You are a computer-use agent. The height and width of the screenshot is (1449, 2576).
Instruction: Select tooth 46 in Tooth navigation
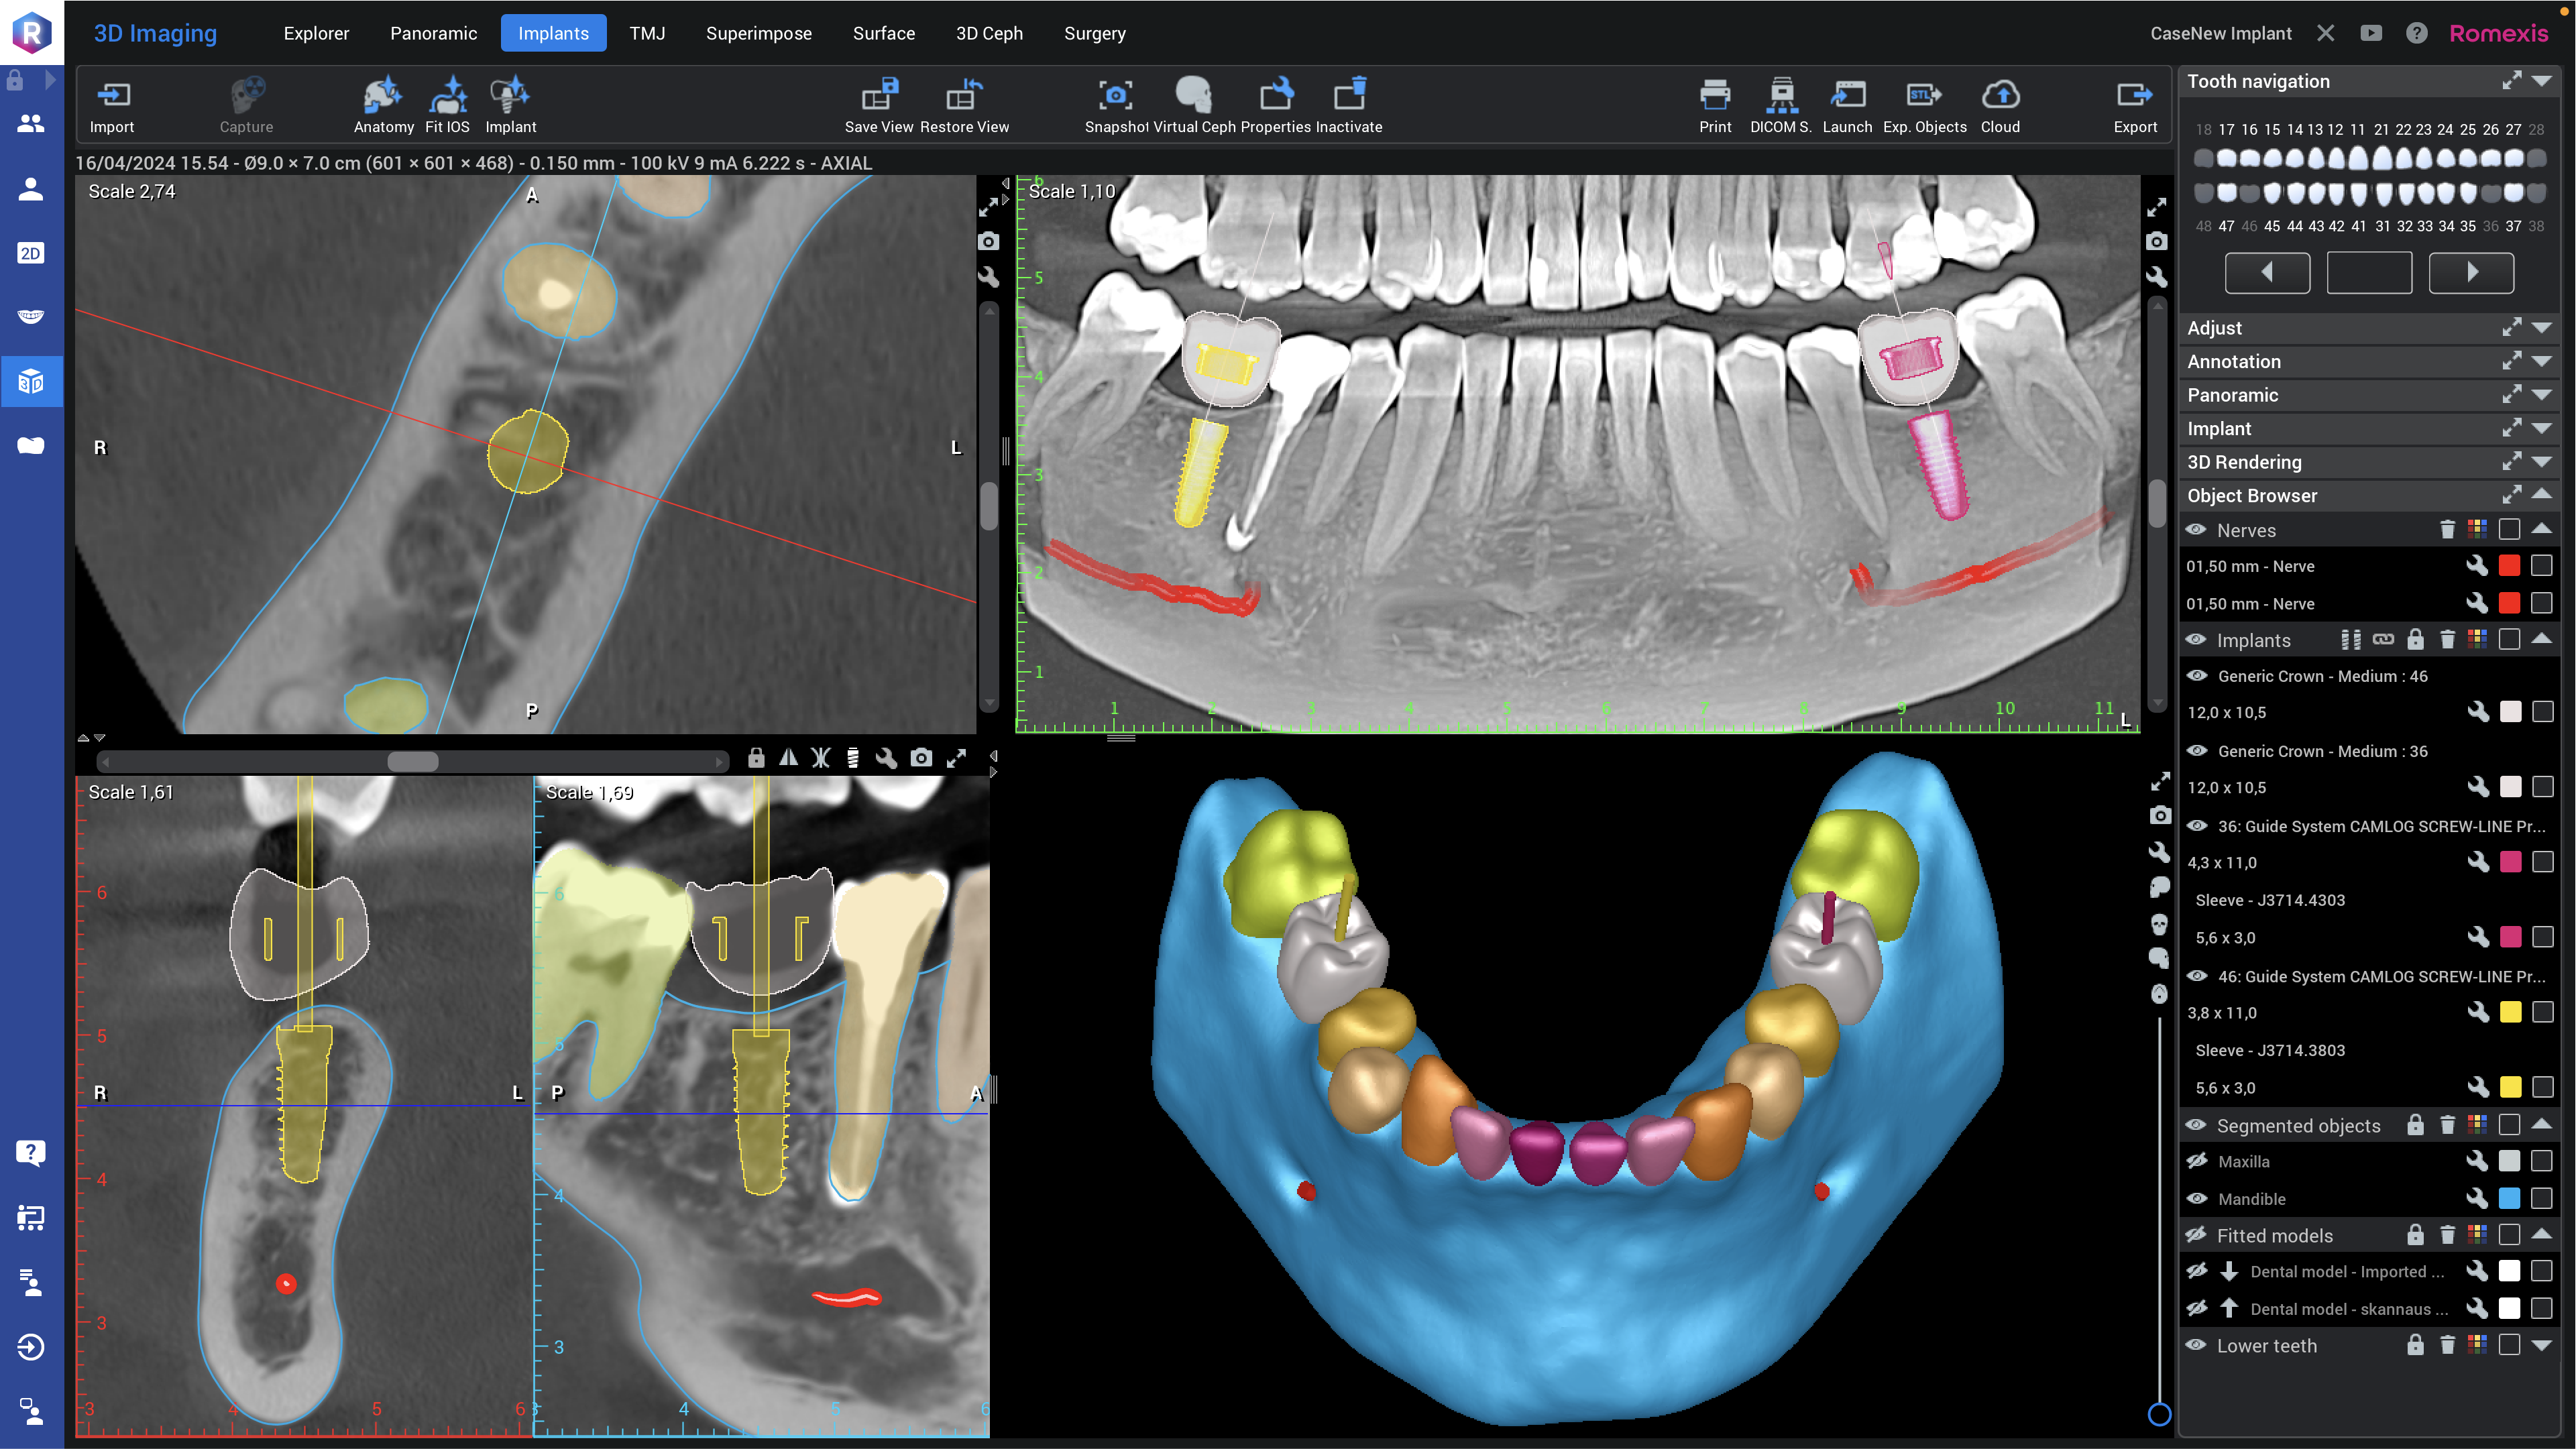[2250, 193]
